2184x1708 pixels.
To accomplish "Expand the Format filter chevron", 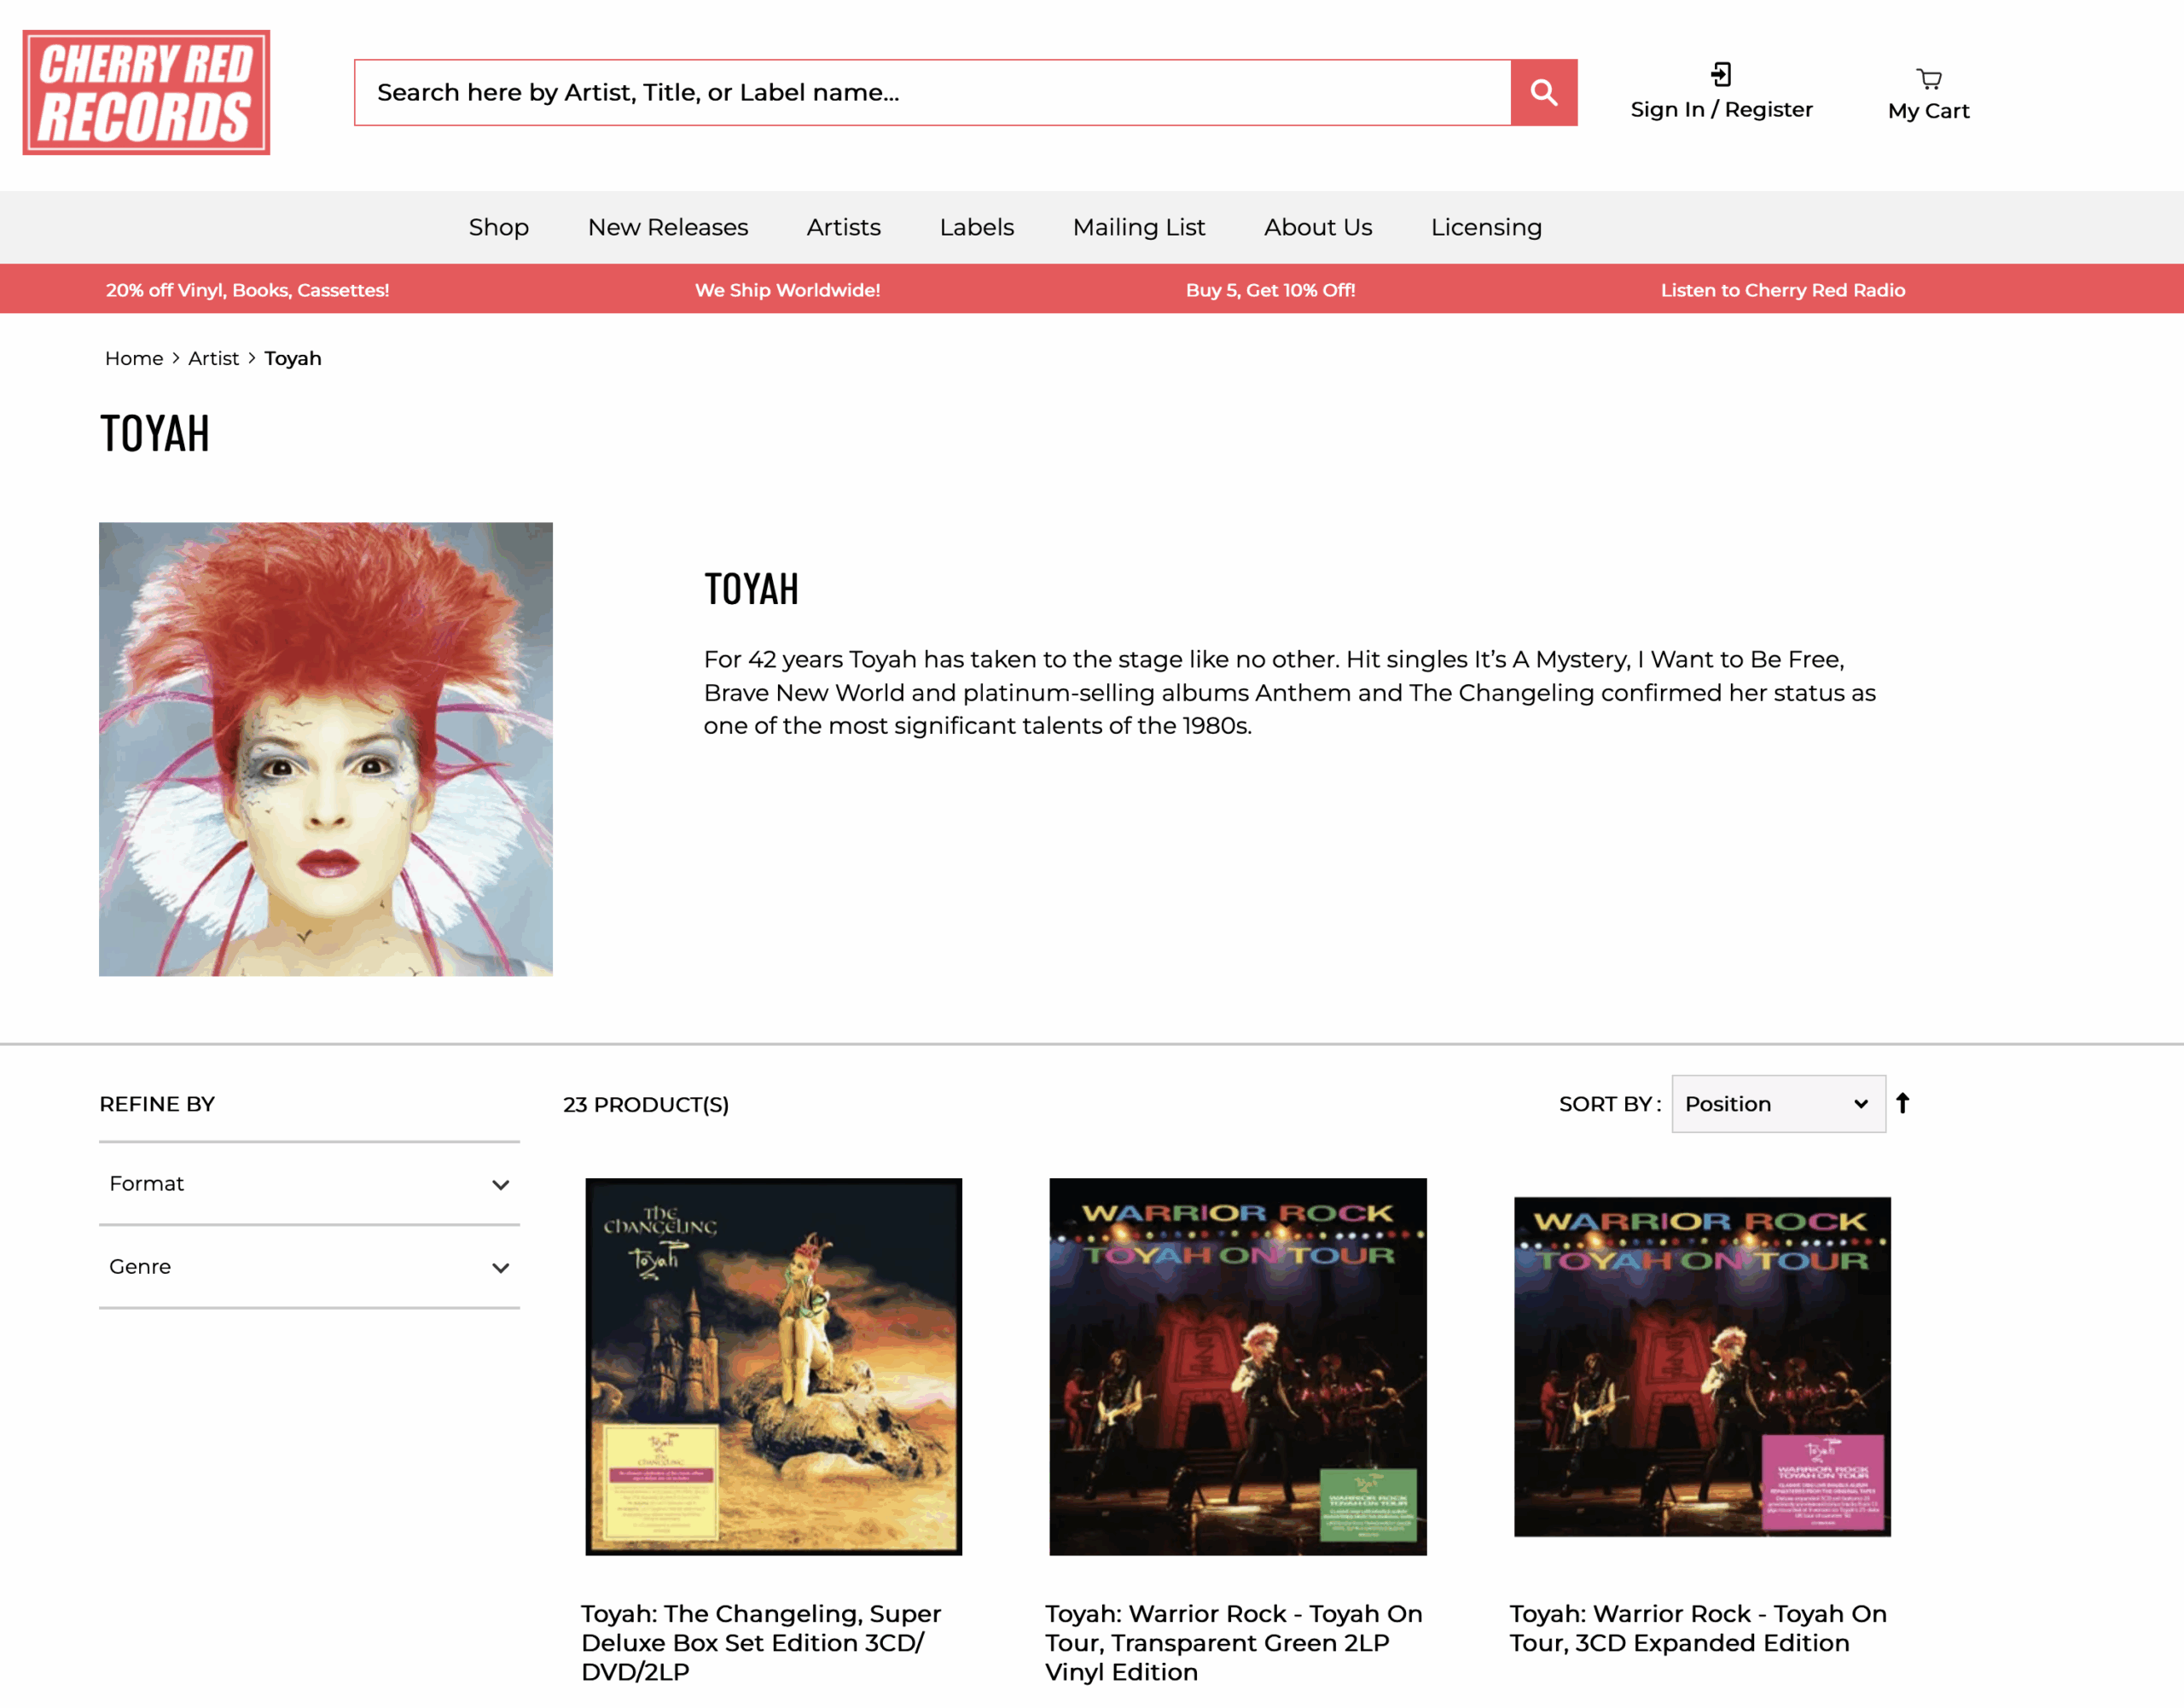I will pyautogui.click(x=500, y=1185).
